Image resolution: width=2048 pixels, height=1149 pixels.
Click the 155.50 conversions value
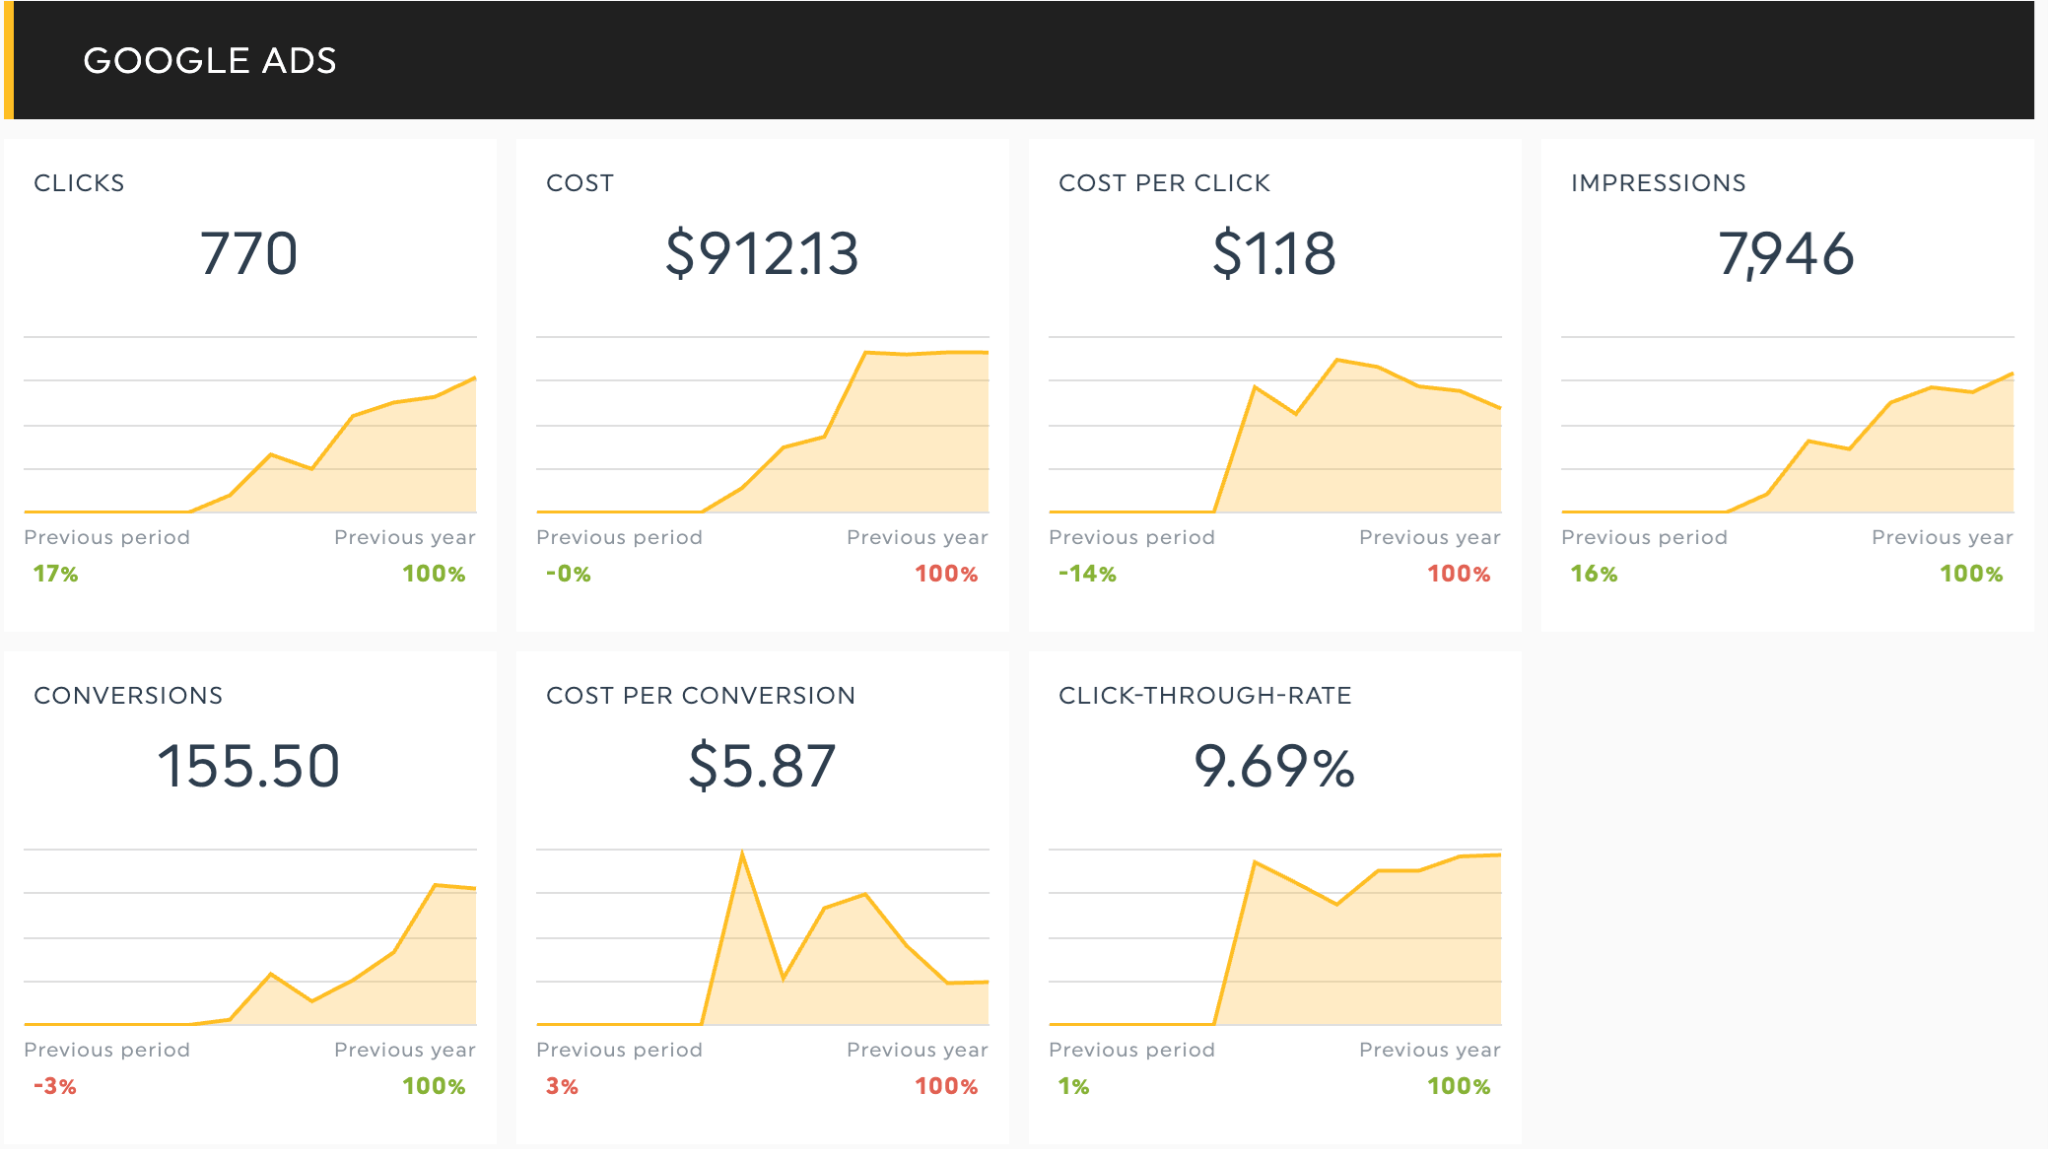(249, 766)
